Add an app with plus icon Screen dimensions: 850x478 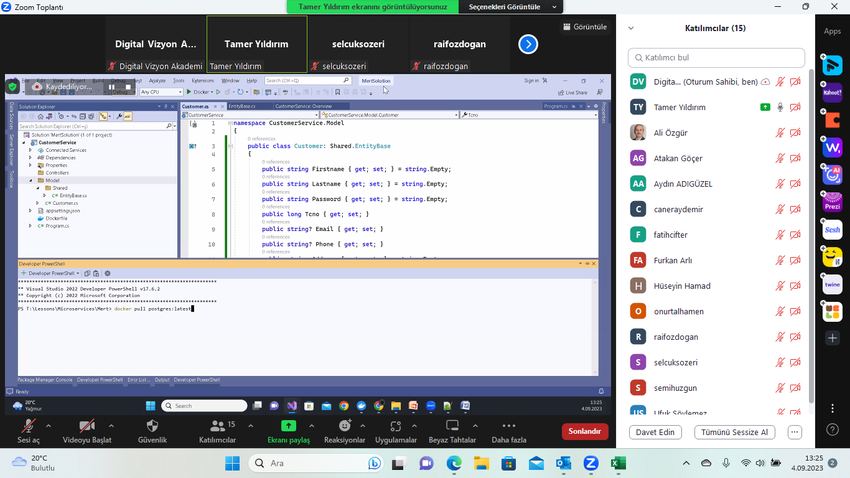click(832, 338)
